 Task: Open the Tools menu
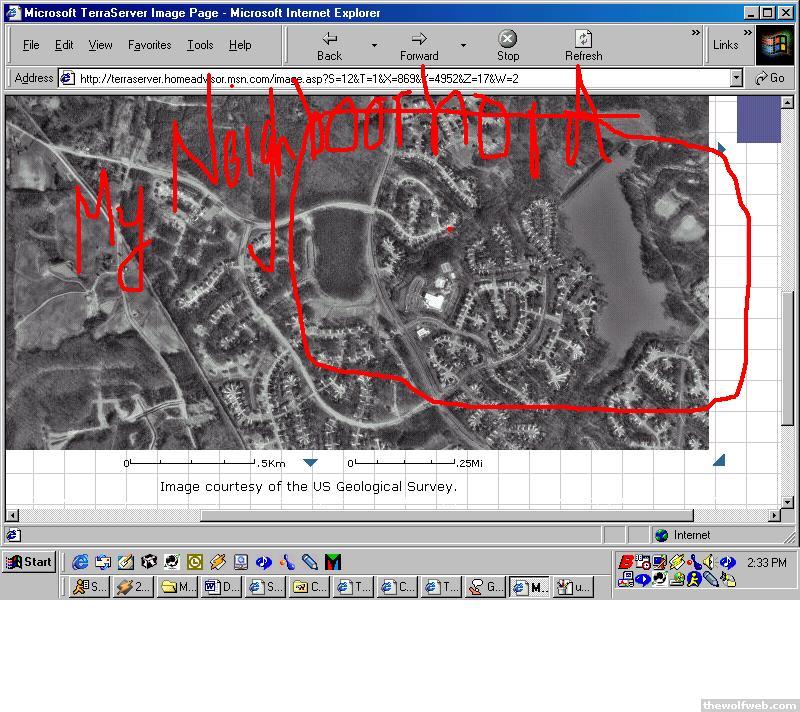200,45
